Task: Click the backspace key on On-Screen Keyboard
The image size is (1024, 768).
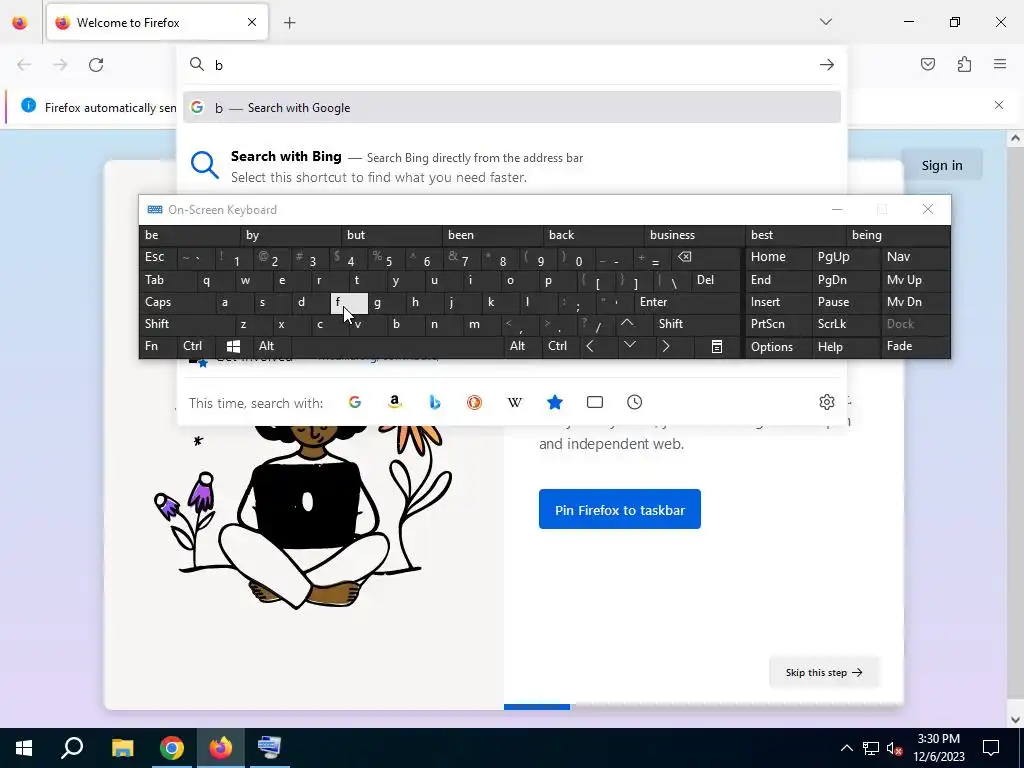Action: (x=707, y=257)
